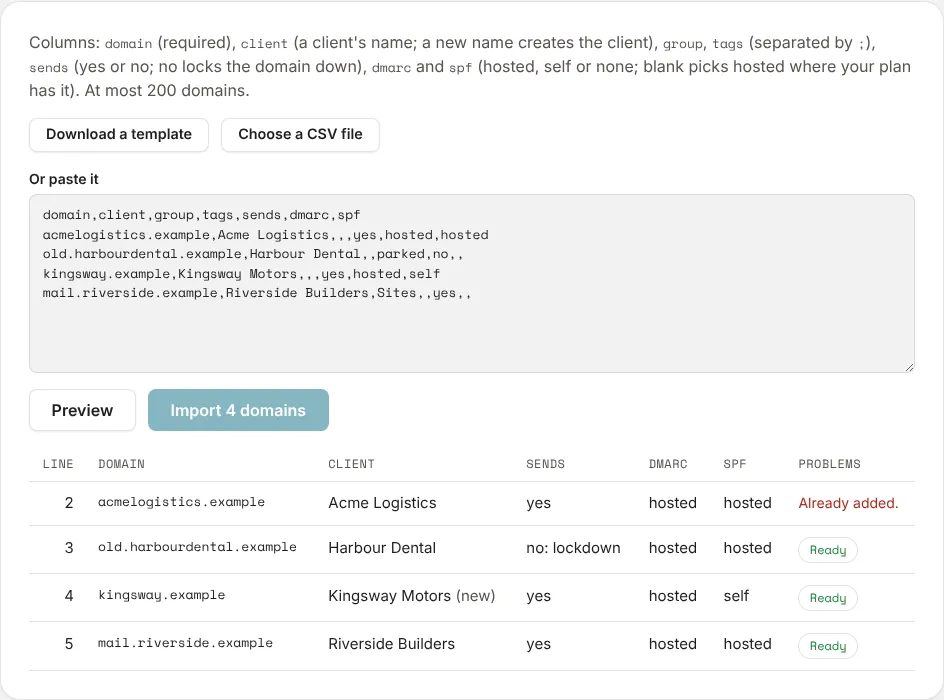Click the hosted DMARC value for Riverside Builders
944x700 pixels.
tap(672, 644)
